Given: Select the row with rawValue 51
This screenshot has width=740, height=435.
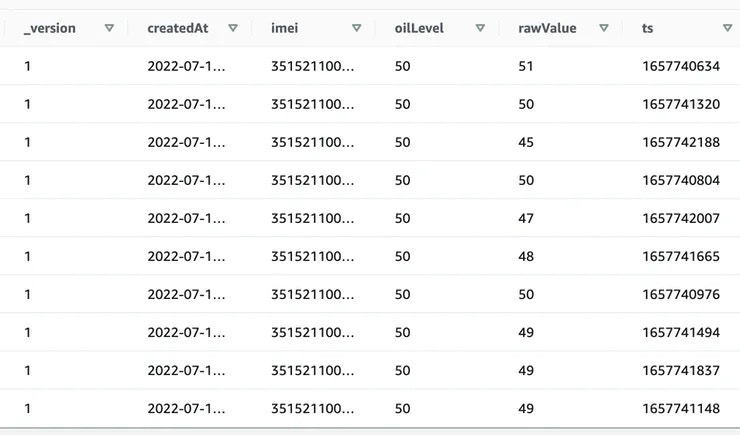Looking at the screenshot, I should 370,66.
